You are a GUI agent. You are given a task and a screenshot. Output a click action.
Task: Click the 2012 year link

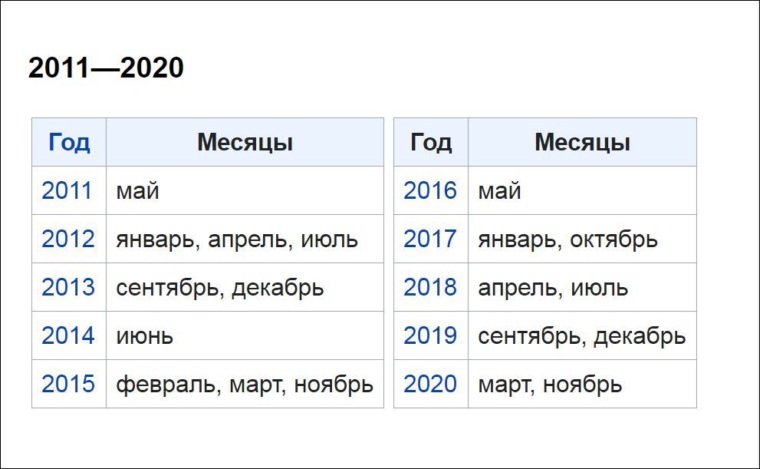pos(67,239)
